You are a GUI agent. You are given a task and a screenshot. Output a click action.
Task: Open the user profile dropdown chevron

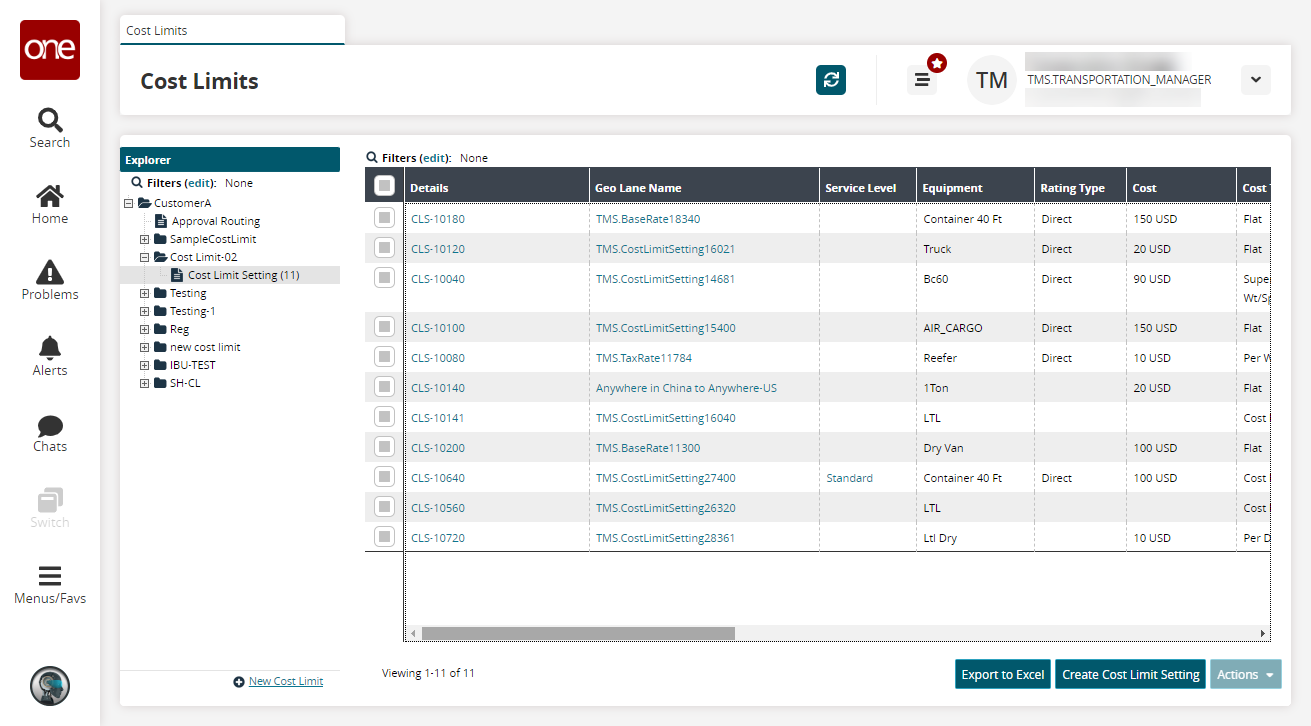(x=1255, y=80)
